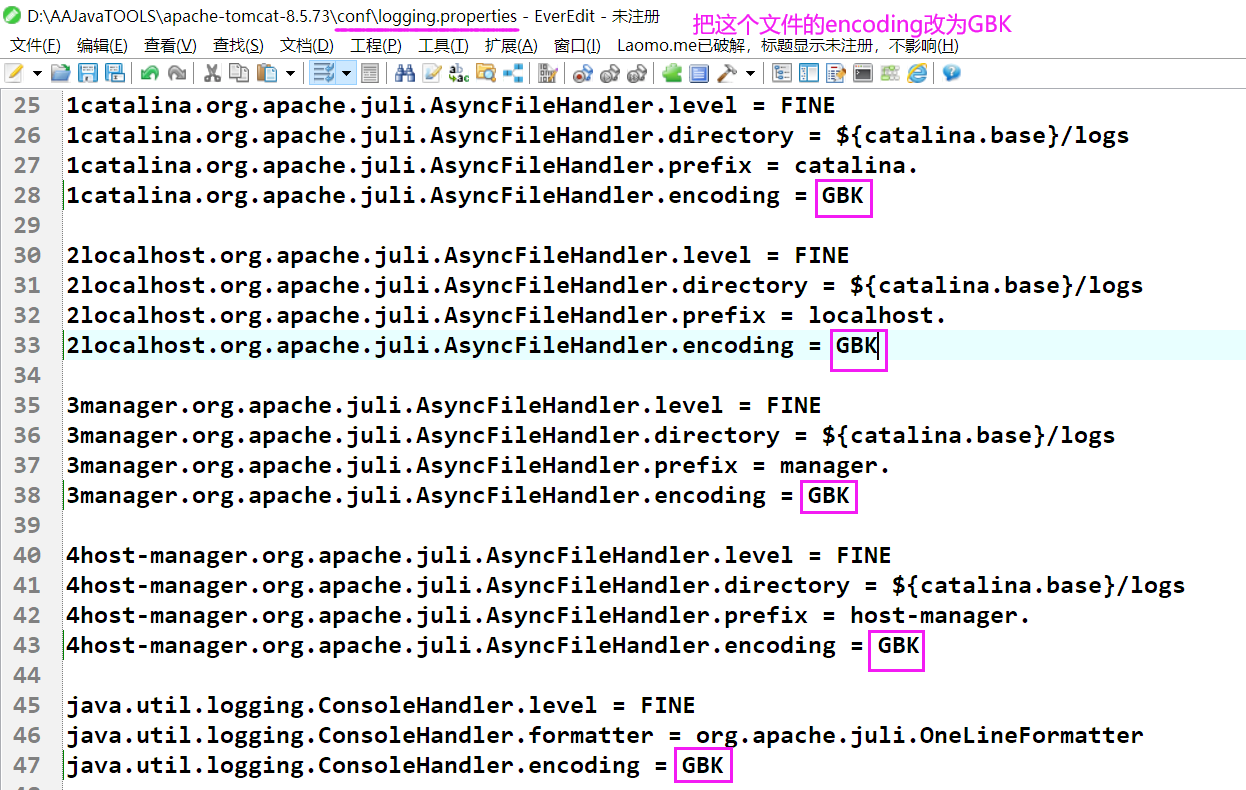Open the 工程(P) menu
Viewport: 1246px width, 790px height.
click(x=376, y=46)
